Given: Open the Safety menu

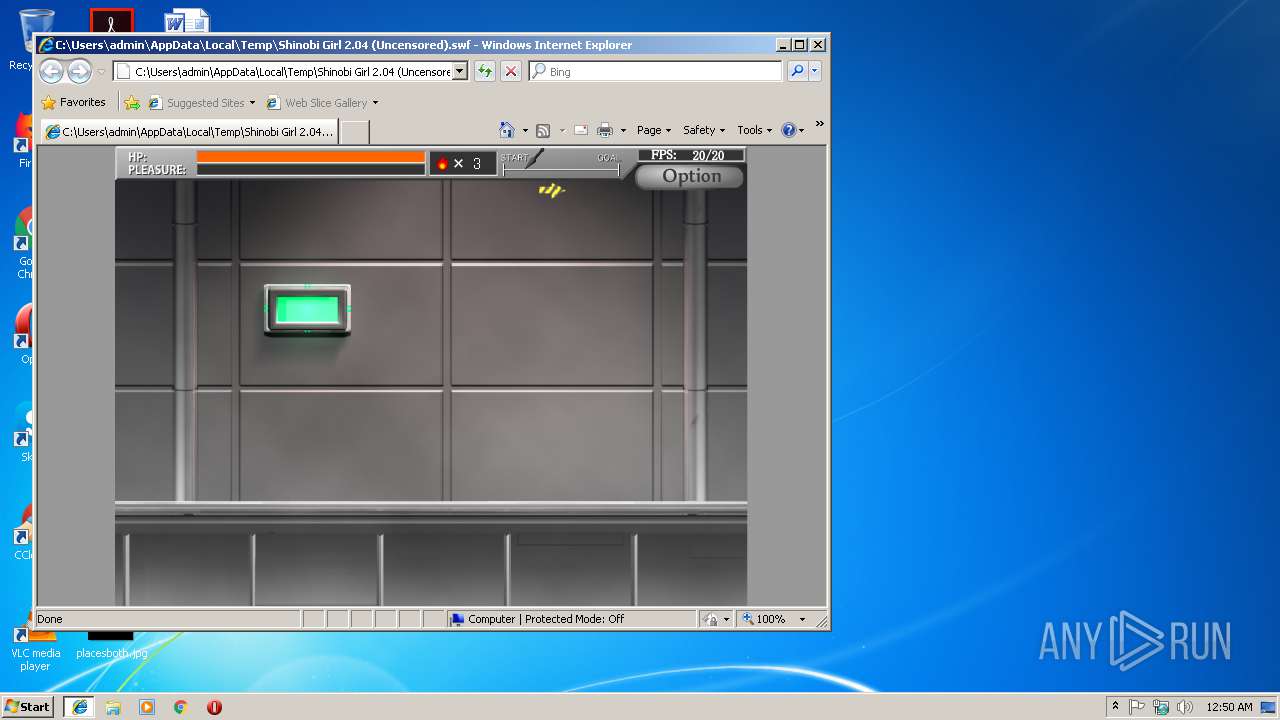Looking at the screenshot, I should 704,130.
